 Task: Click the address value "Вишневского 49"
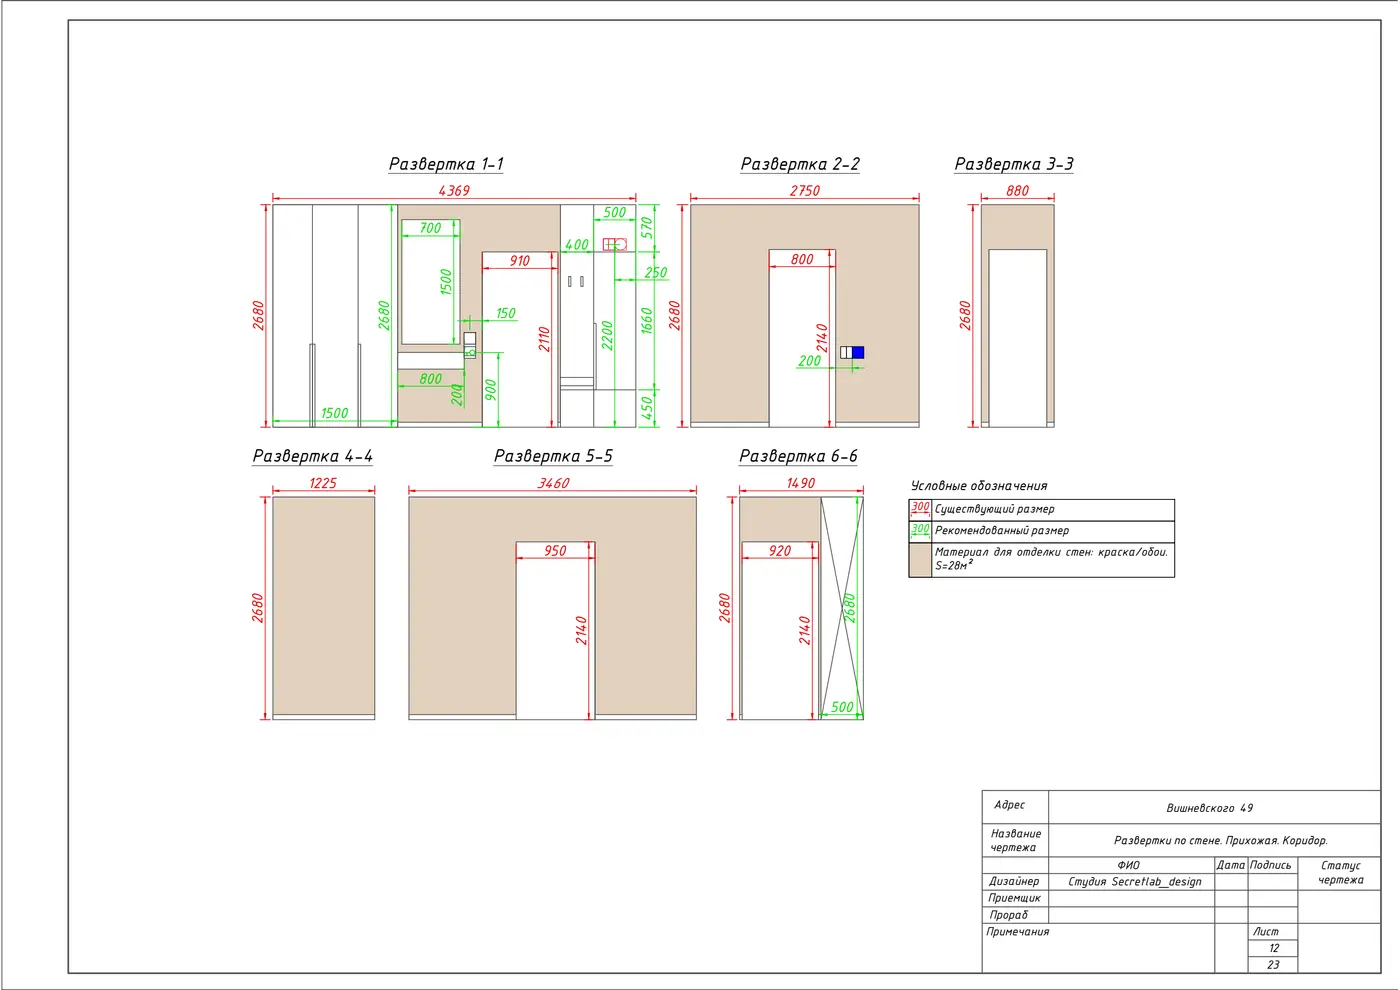[1209, 808]
